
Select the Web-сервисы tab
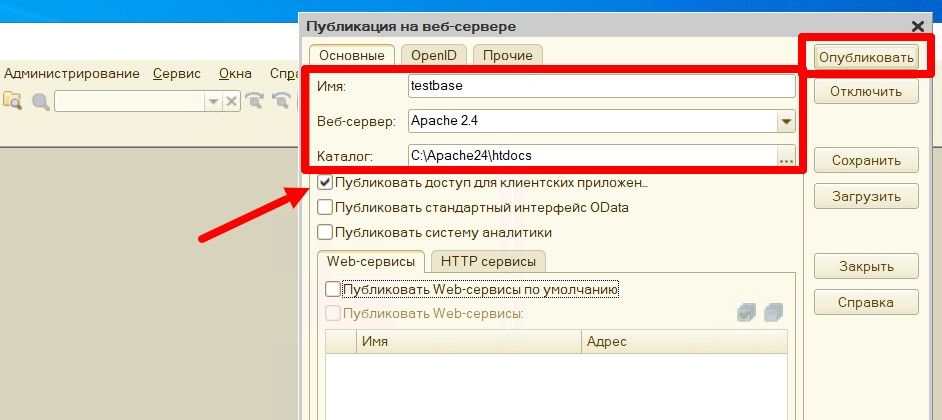tap(371, 262)
